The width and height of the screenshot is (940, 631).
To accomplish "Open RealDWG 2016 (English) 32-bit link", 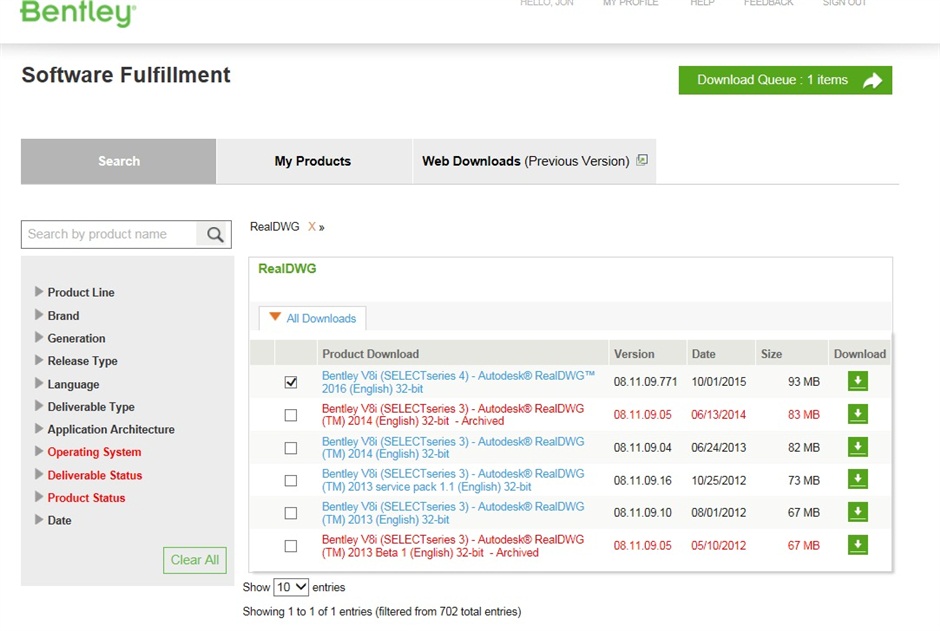I will click(458, 382).
